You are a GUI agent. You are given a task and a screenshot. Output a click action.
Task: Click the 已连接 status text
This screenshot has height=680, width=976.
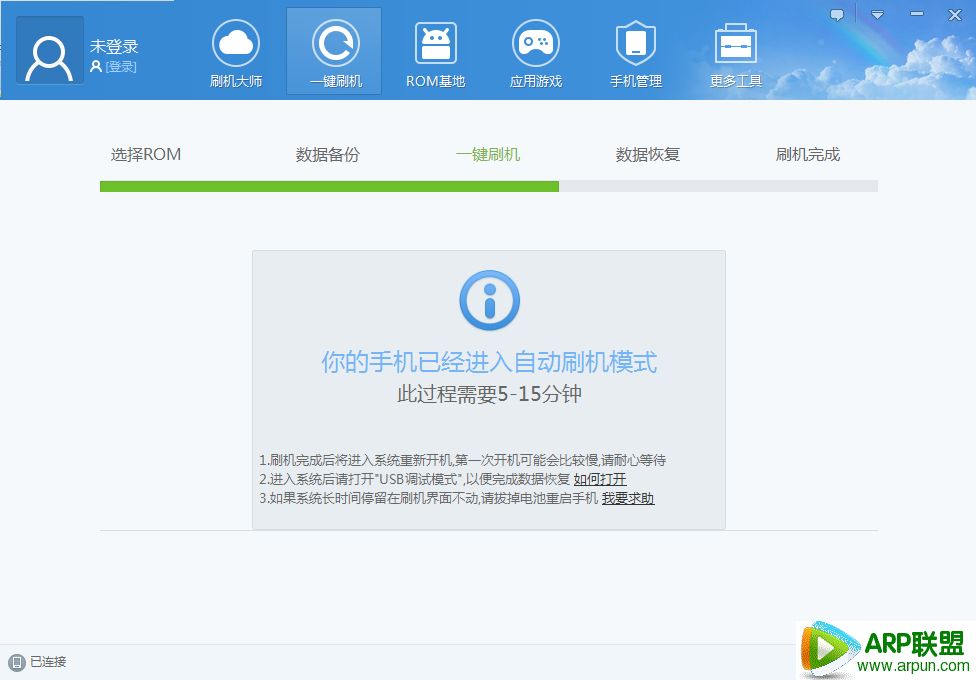pyautogui.click(x=48, y=662)
